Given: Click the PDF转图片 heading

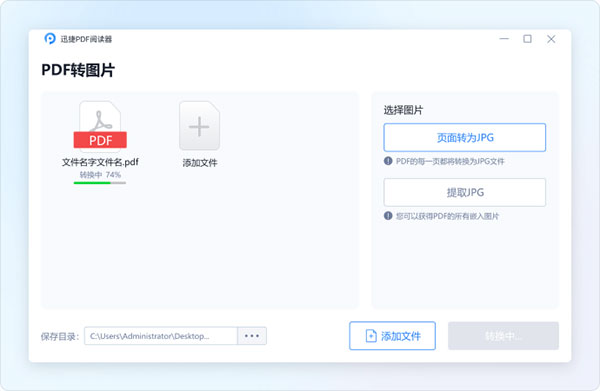Looking at the screenshot, I should (x=78, y=70).
